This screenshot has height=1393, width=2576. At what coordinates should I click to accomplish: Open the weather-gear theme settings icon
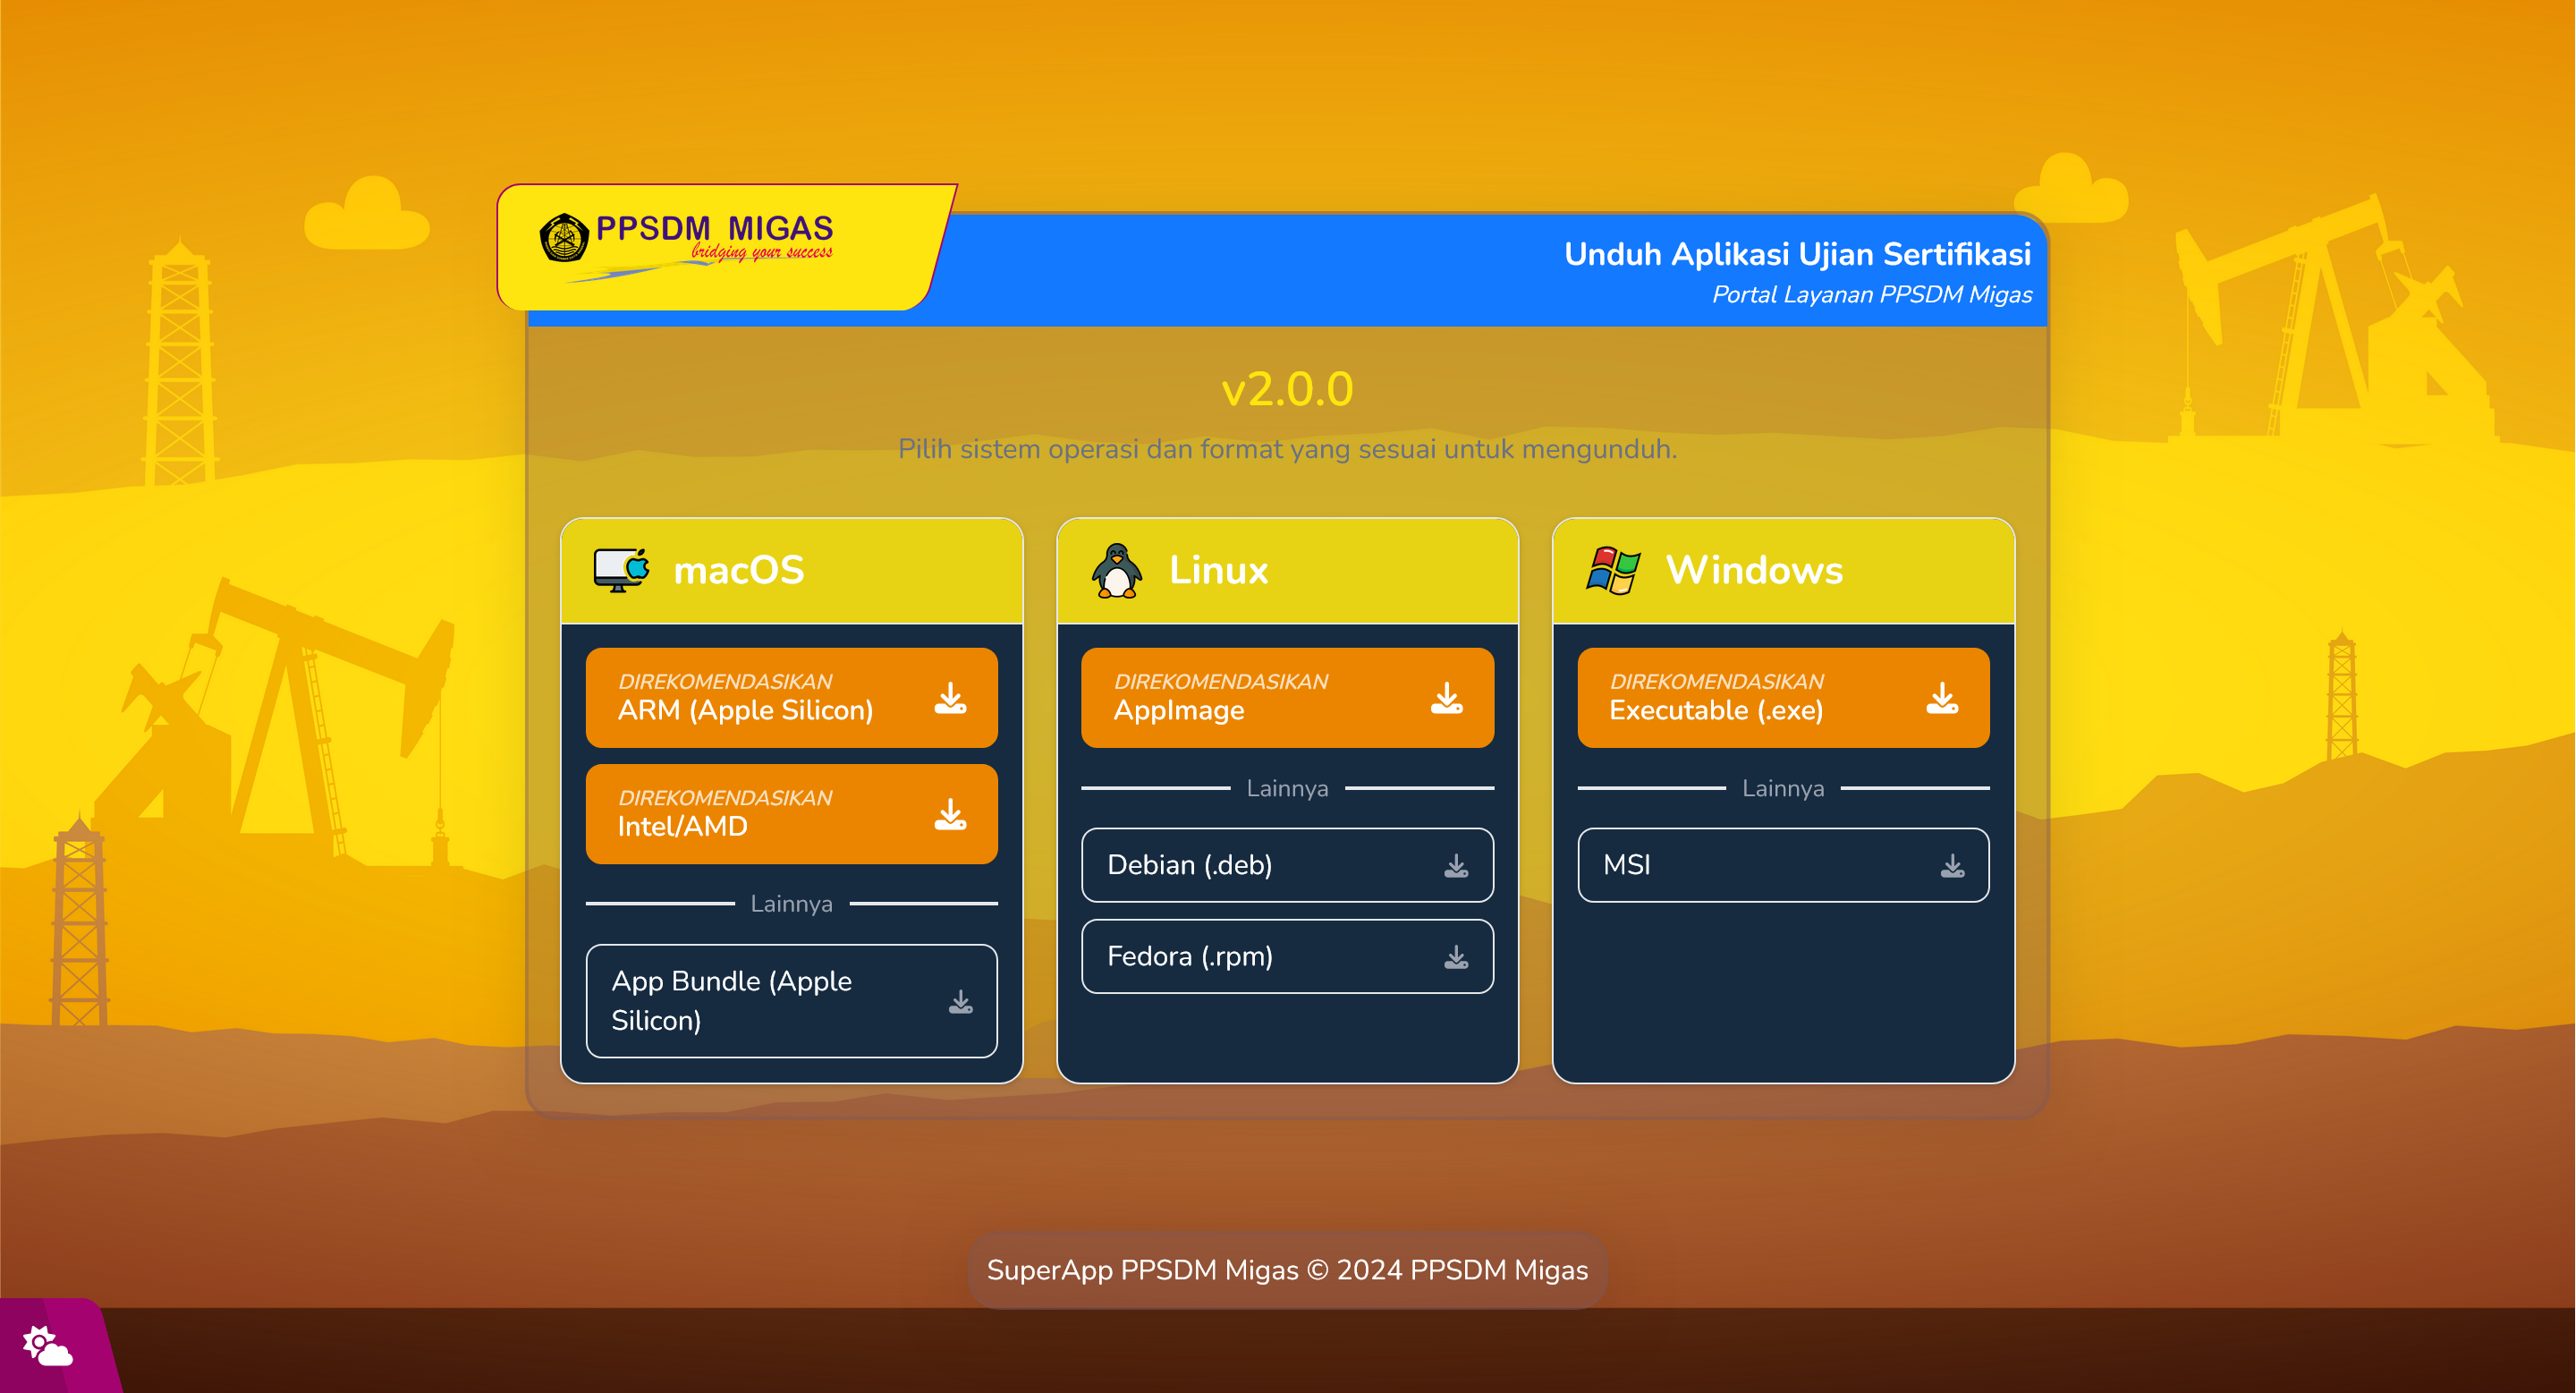[47, 1346]
